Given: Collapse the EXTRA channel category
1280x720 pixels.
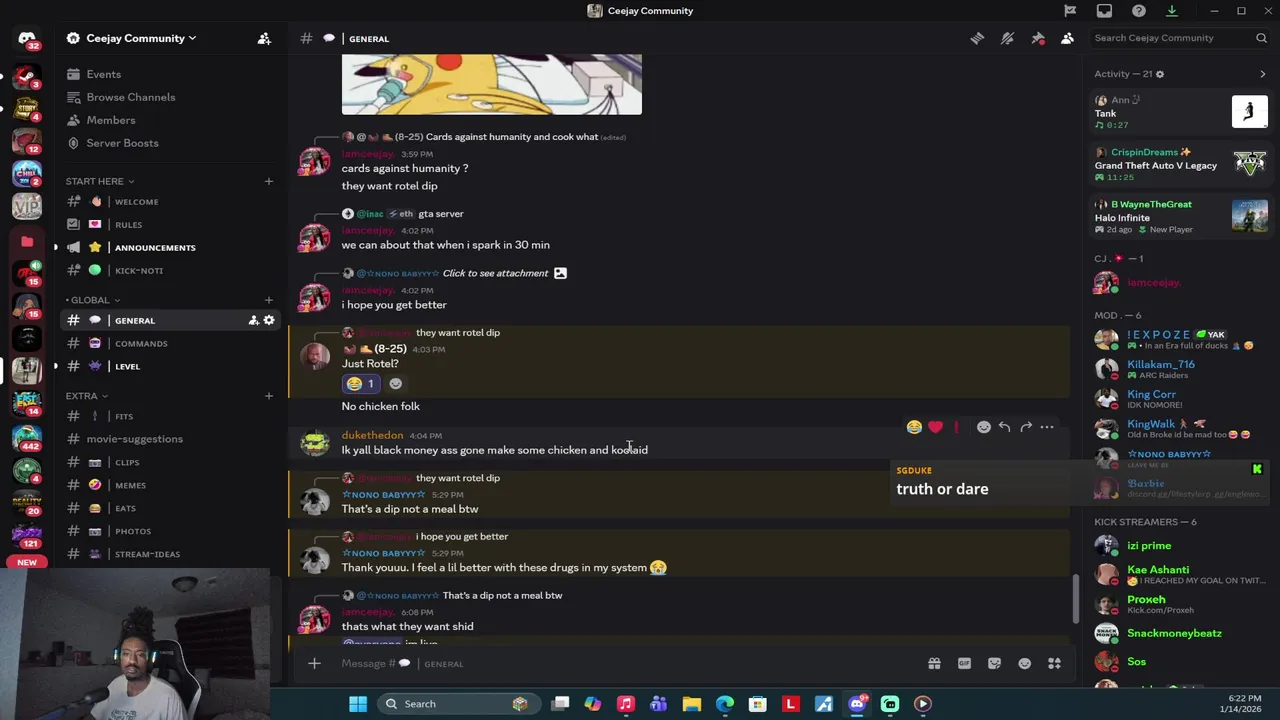Looking at the screenshot, I should [87, 396].
